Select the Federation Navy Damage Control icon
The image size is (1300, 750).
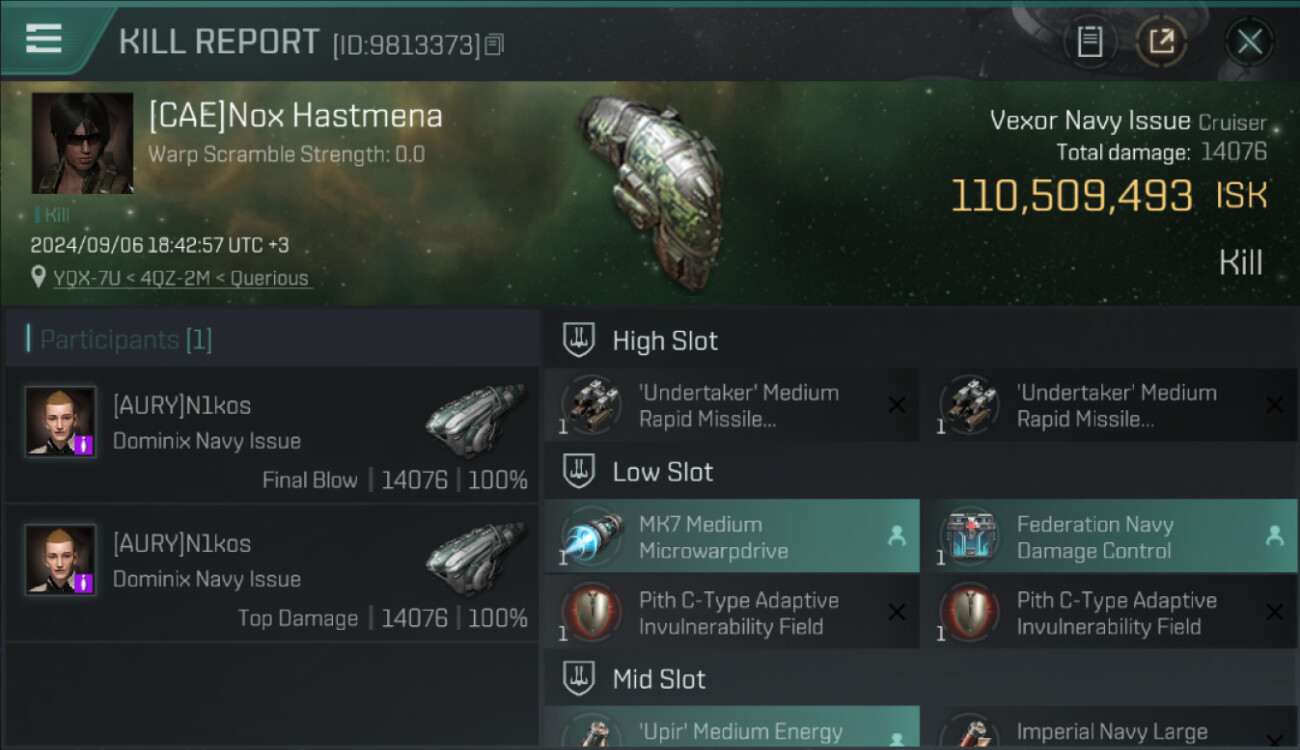[x=969, y=537]
